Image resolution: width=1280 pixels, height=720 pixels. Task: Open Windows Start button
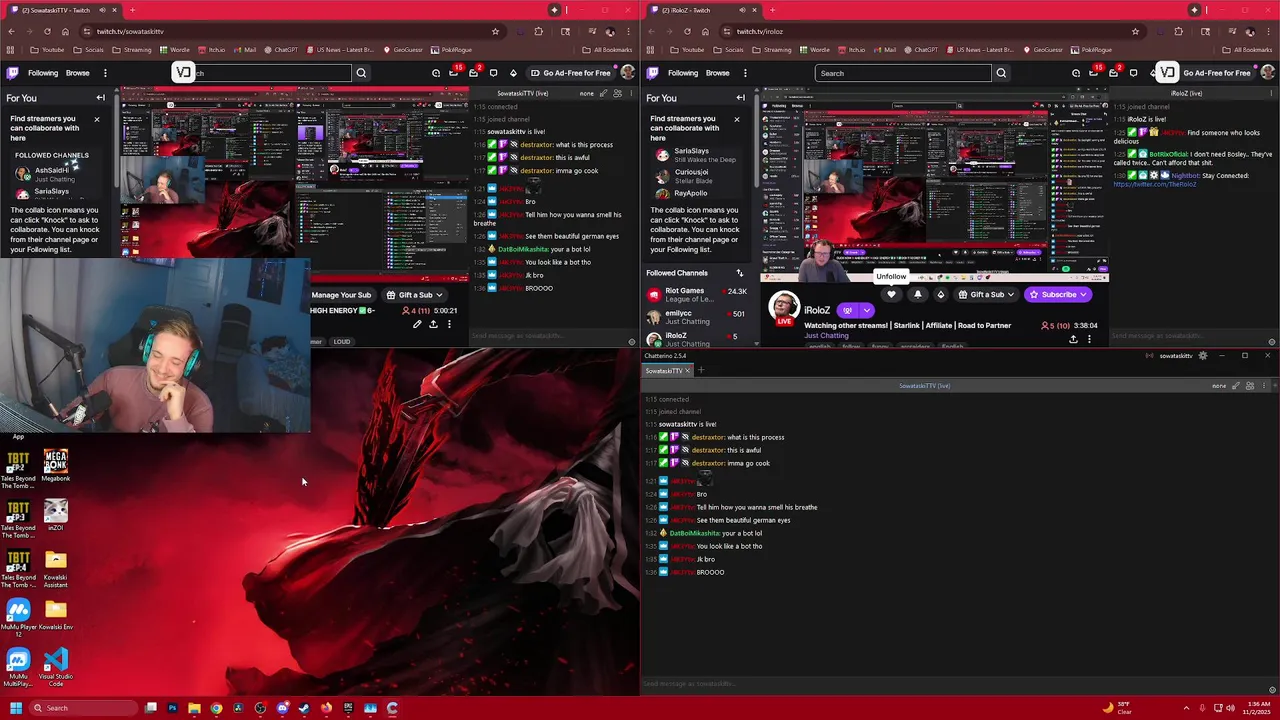coord(16,708)
